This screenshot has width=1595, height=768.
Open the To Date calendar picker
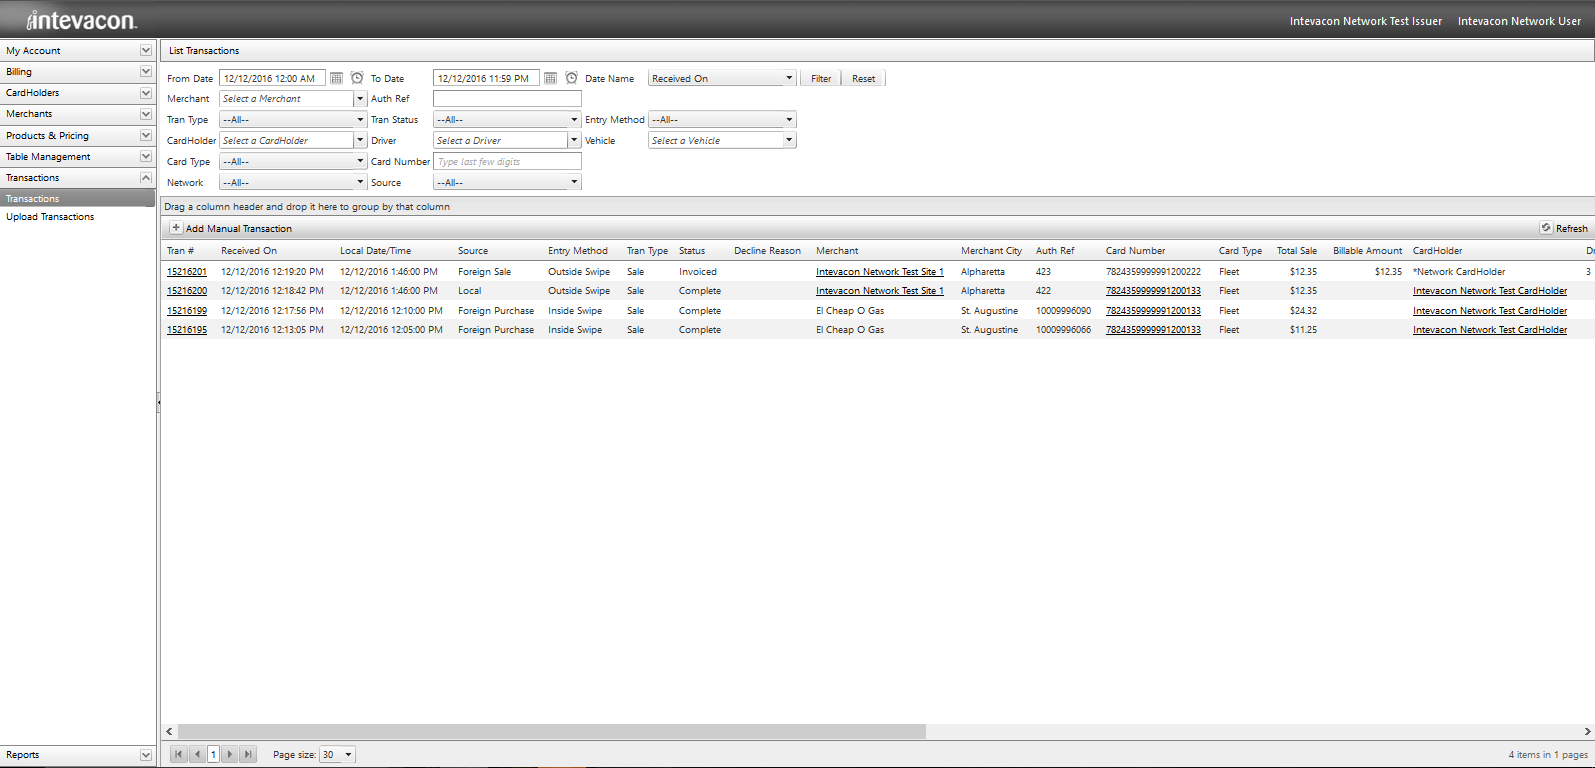(x=550, y=78)
